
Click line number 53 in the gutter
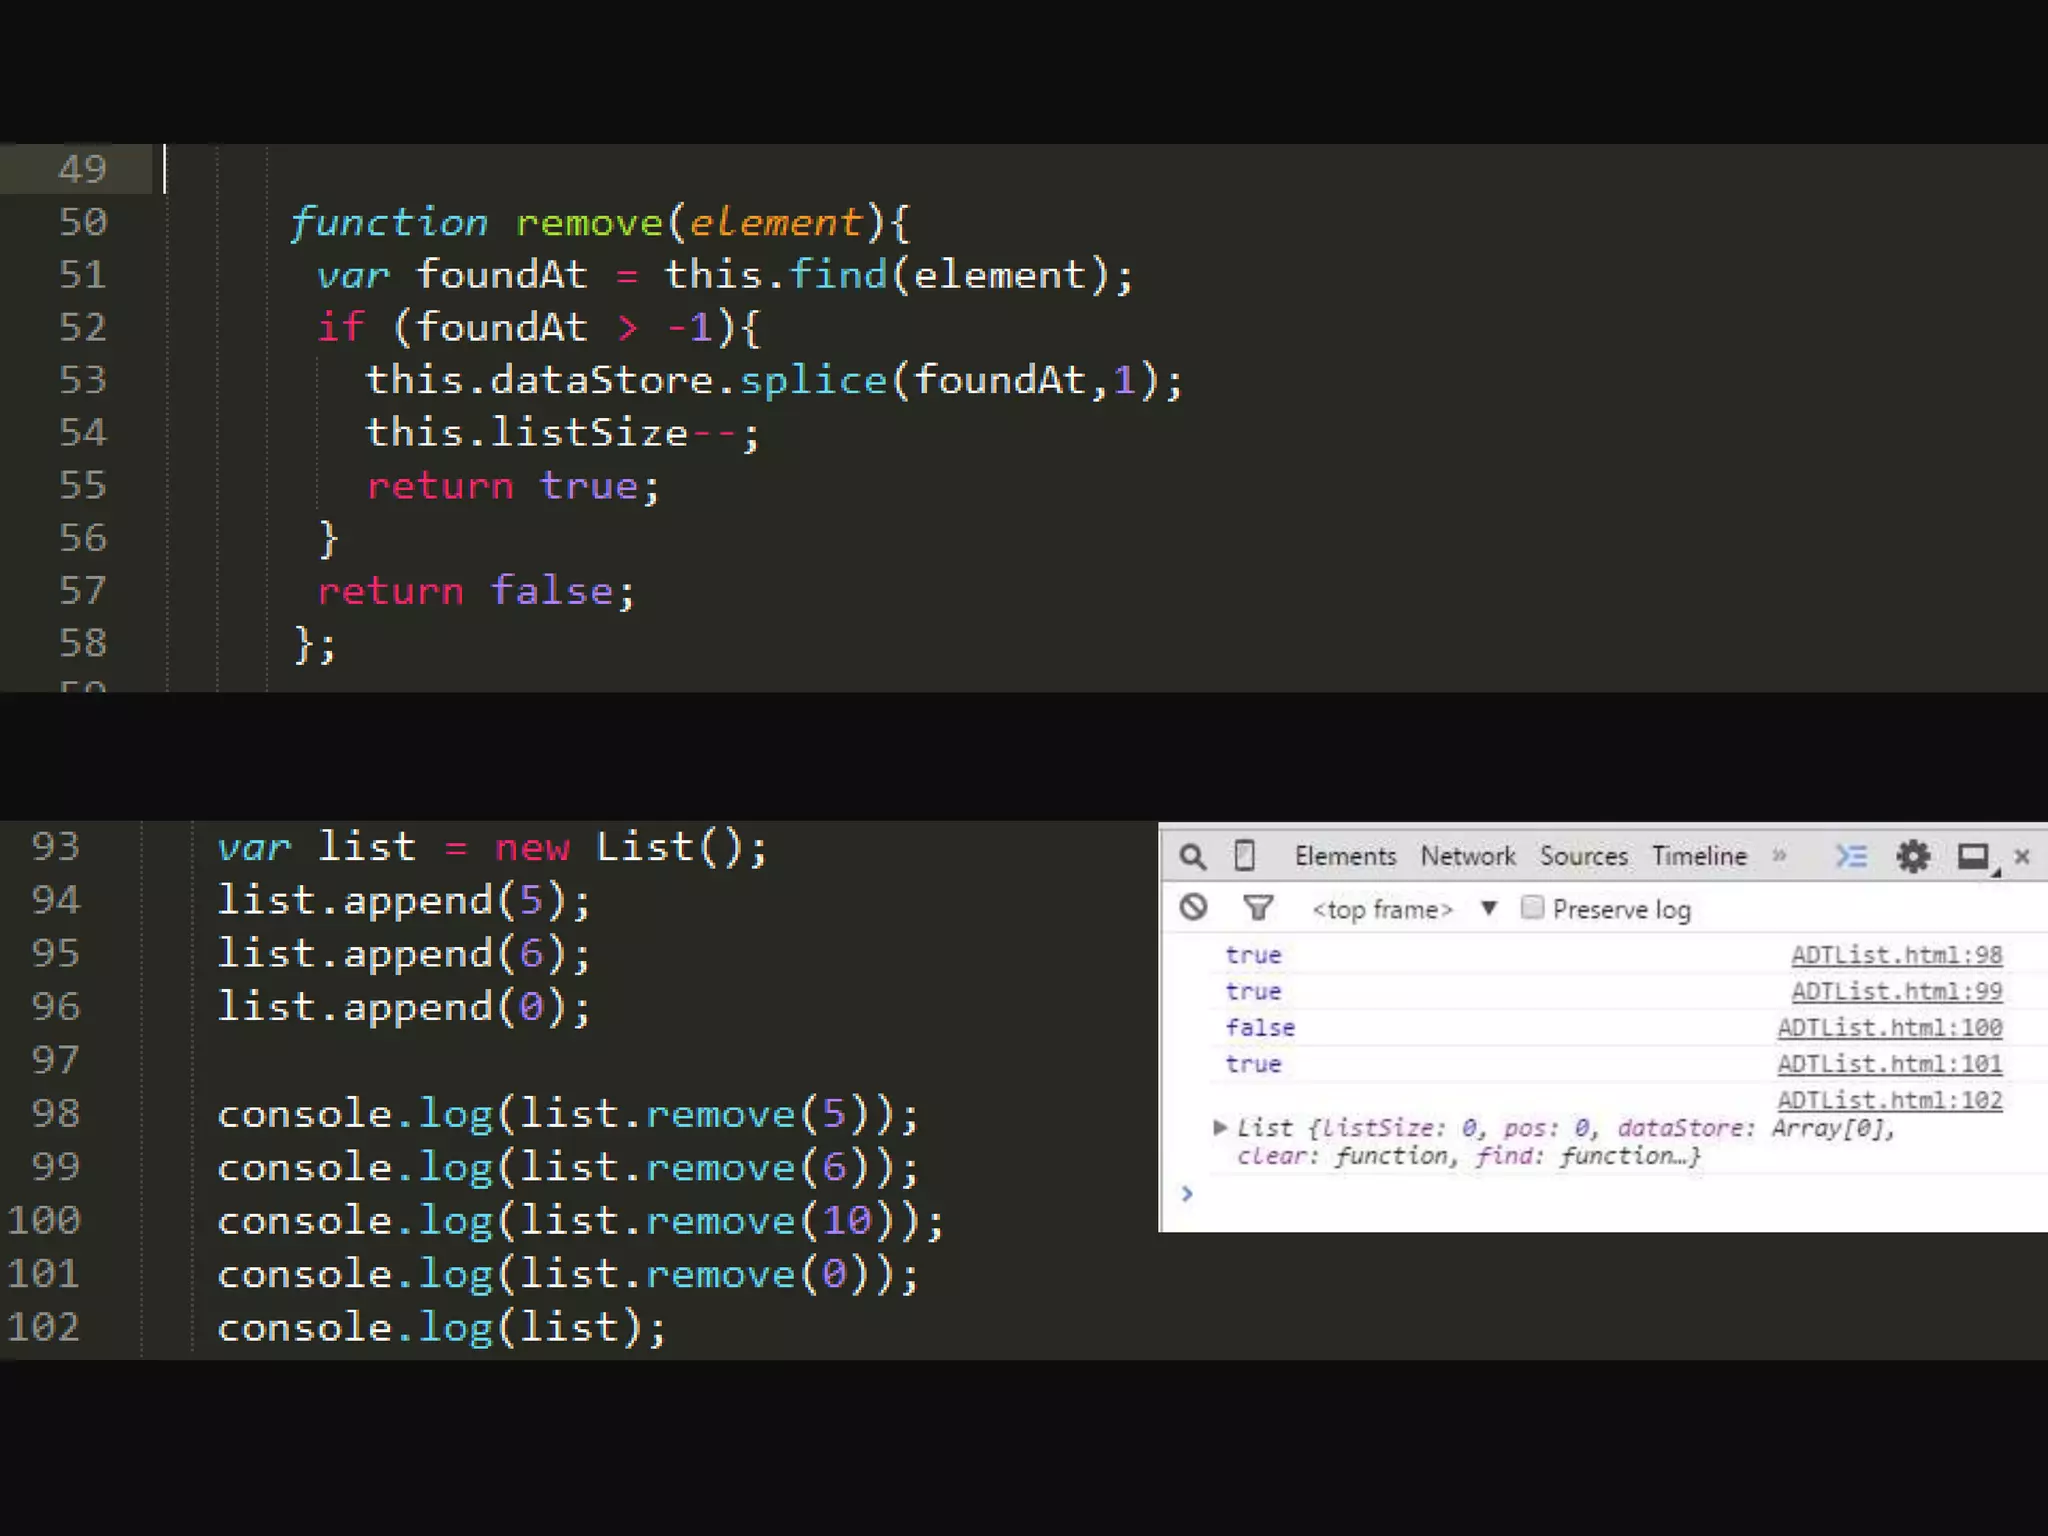coord(82,380)
